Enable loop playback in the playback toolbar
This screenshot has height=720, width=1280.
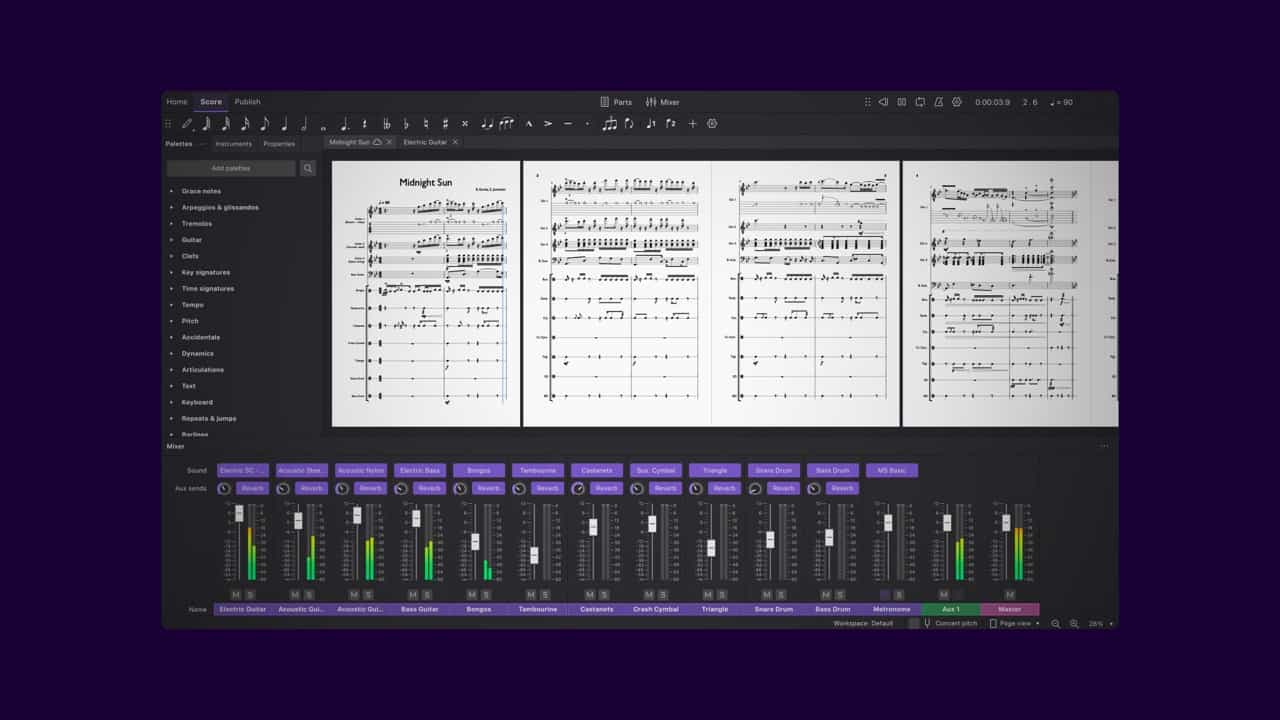coord(920,102)
